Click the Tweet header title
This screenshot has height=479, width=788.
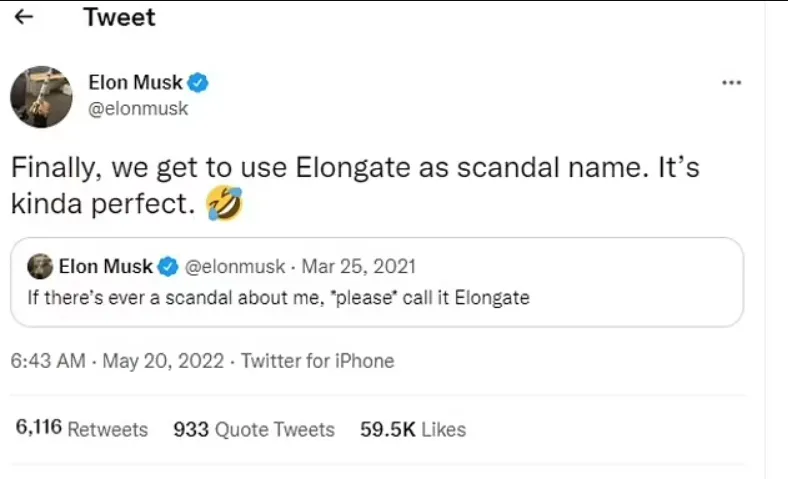[119, 17]
